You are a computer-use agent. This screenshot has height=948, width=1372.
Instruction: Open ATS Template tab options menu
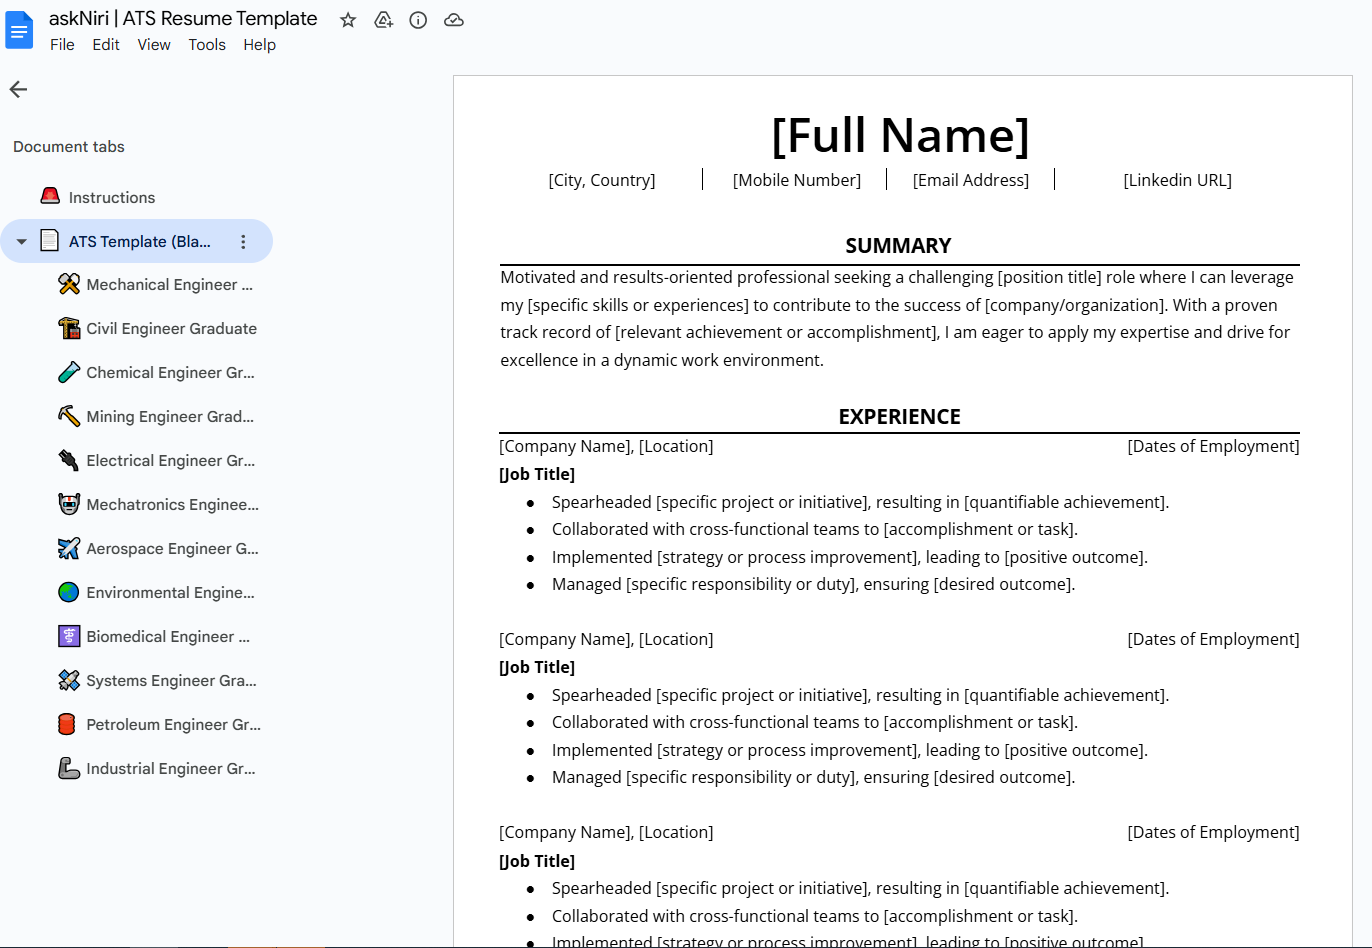(x=243, y=242)
